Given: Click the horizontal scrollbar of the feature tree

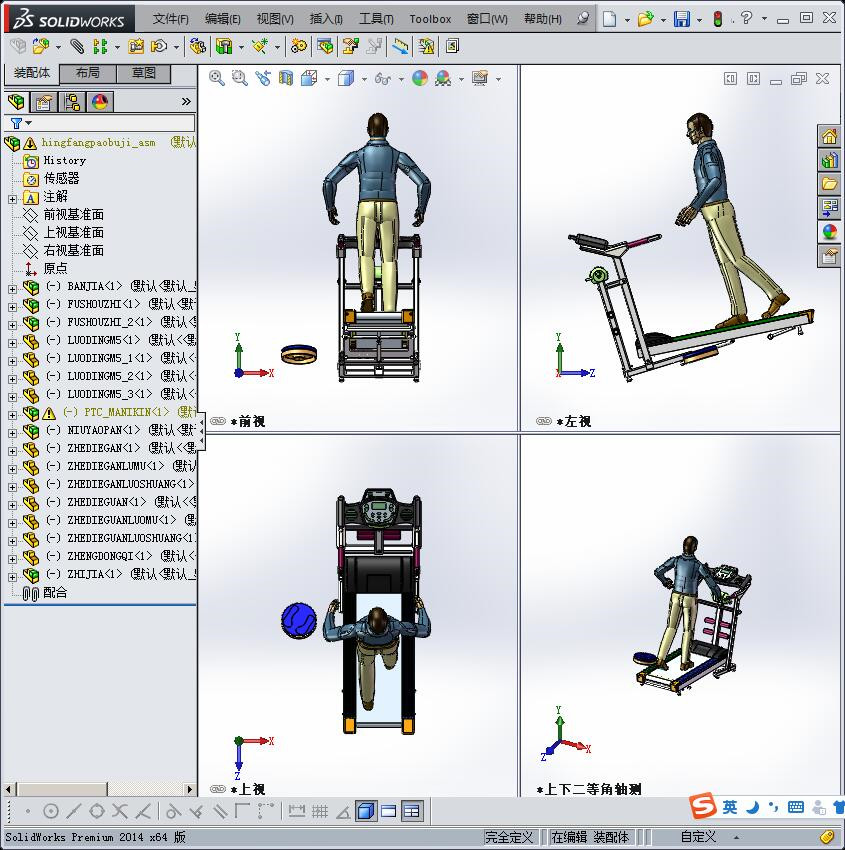Looking at the screenshot, I should click(x=100, y=789).
